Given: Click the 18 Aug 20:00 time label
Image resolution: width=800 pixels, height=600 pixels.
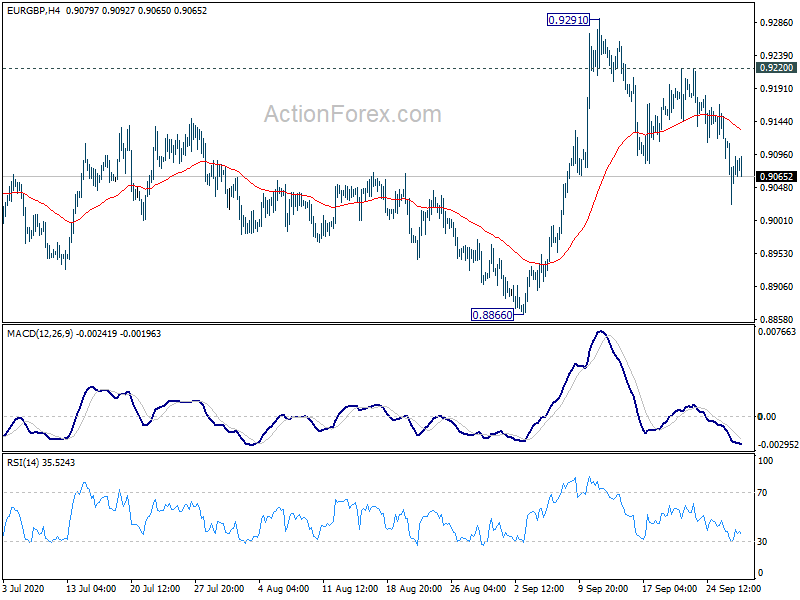Looking at the screenshot, I should 414,589.
